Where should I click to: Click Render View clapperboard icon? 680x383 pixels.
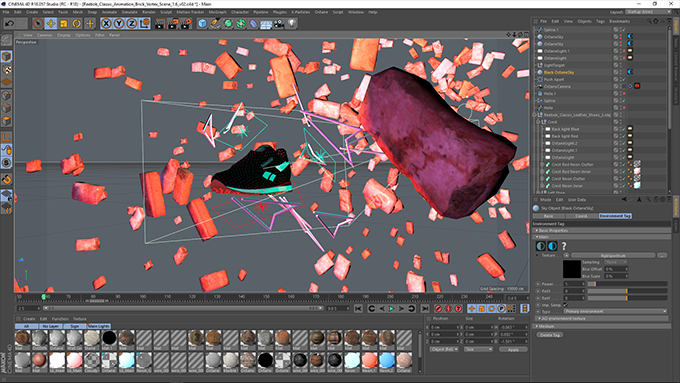(x=160, y=23)
